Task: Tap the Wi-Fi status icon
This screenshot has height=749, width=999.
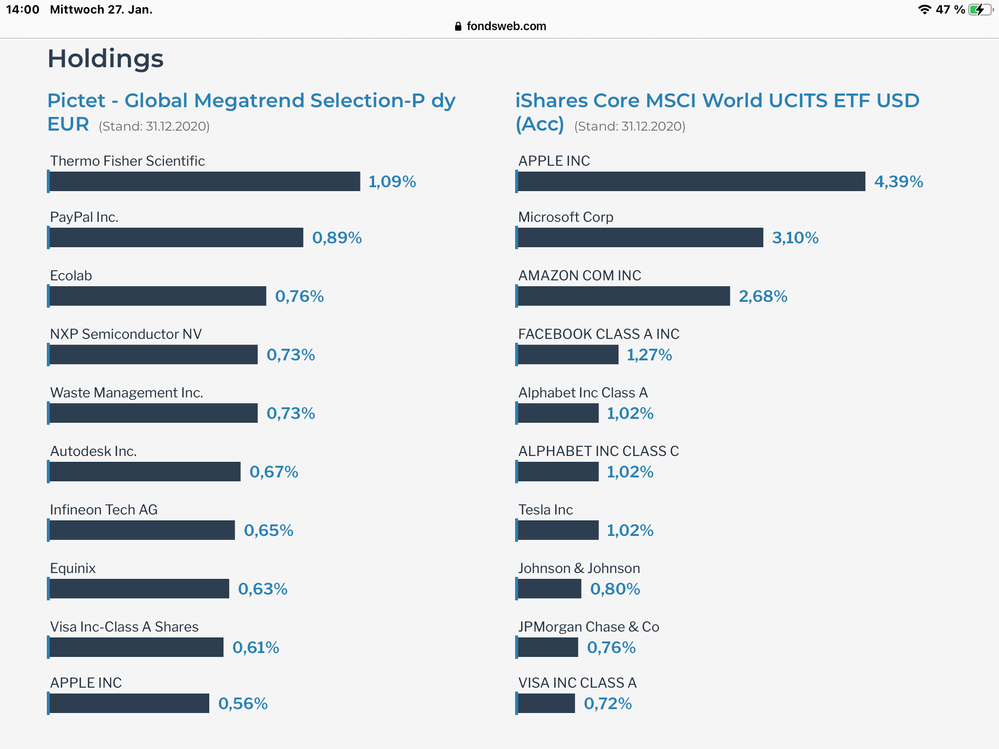Action: pos(923,9)
